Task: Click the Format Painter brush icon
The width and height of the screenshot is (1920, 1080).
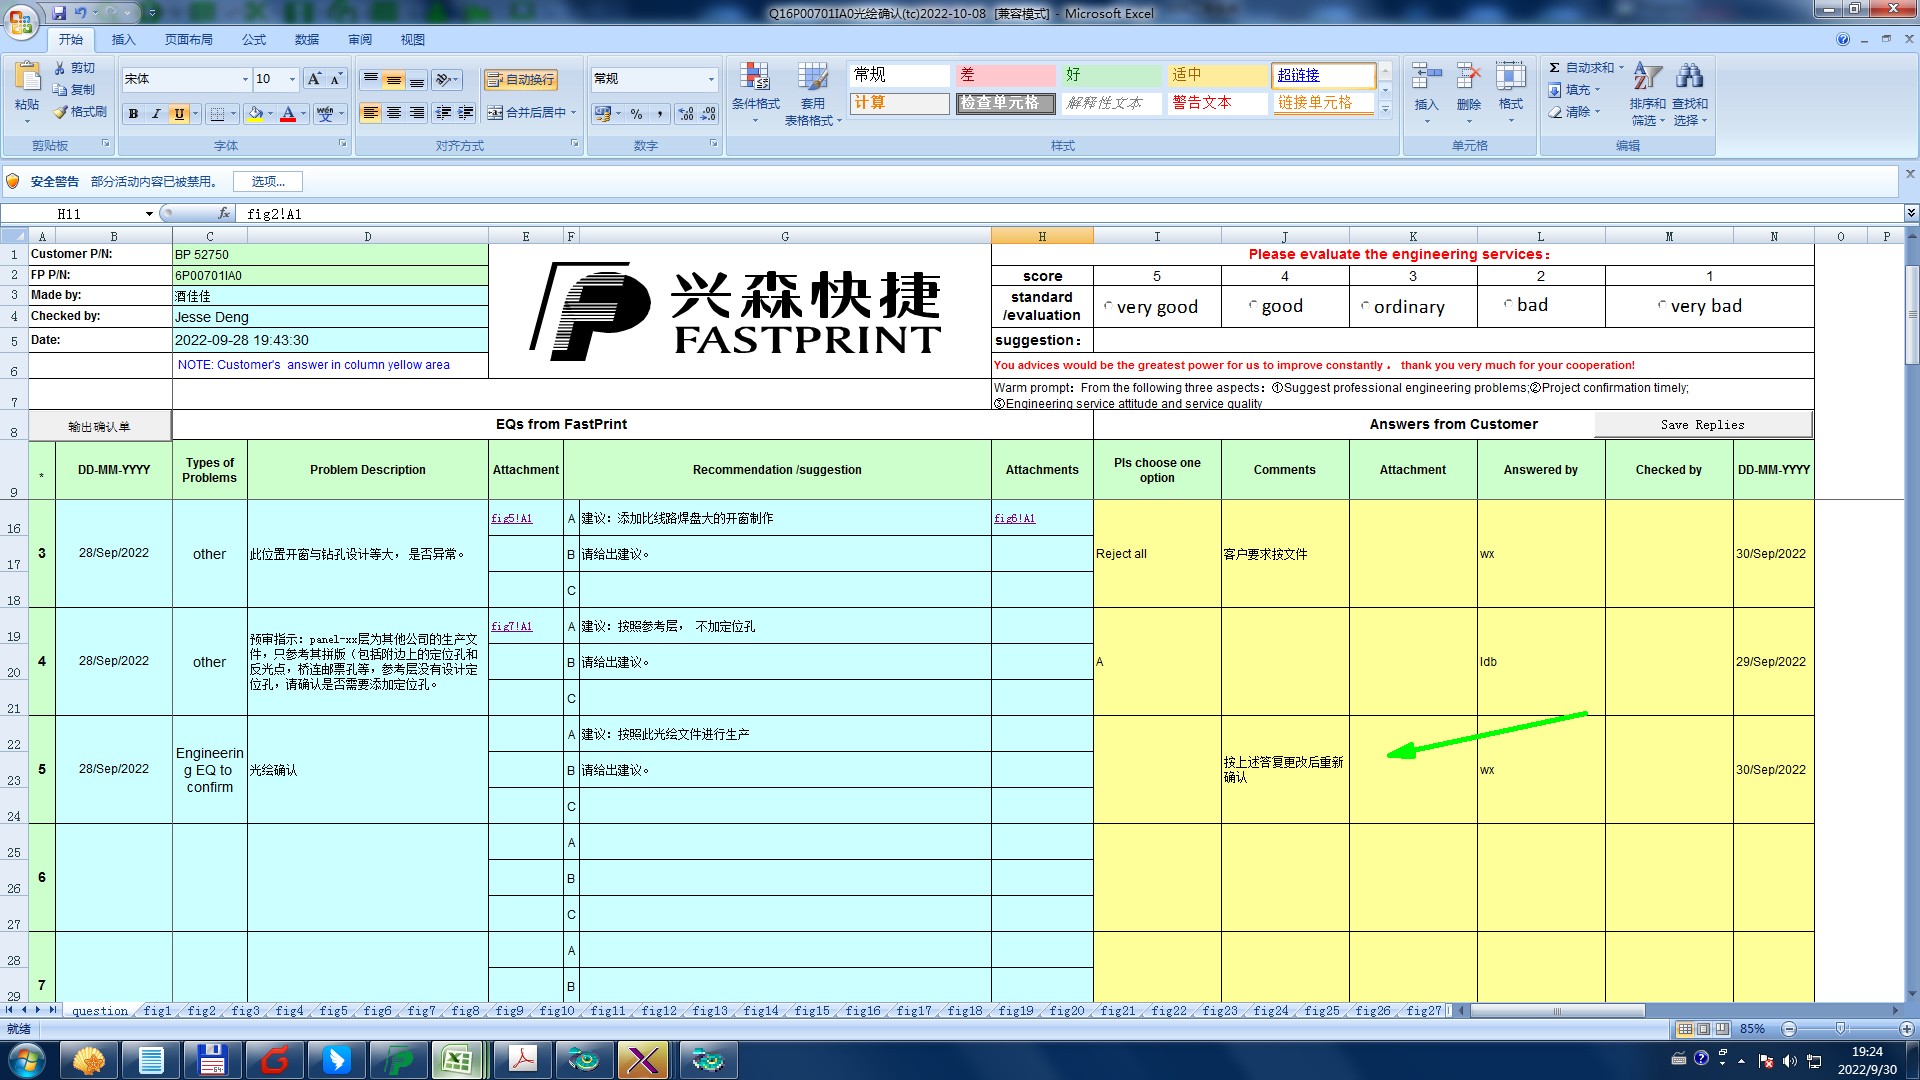Action: click(60, 112)
